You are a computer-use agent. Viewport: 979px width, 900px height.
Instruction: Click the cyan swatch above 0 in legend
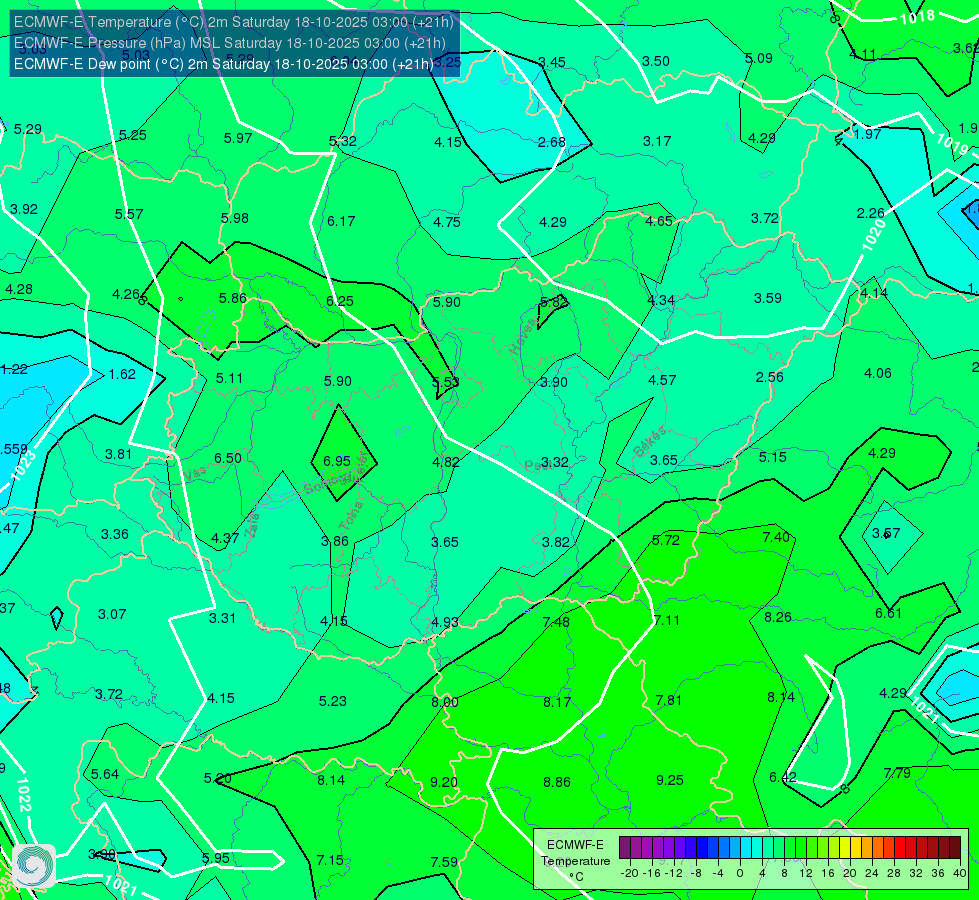click(x=745, y=848)
